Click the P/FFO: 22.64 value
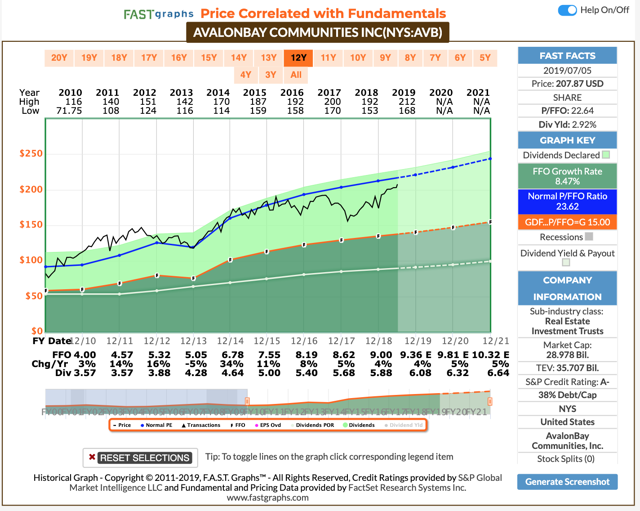This screenshot has width=640, height=511. (x=567, y=111)
